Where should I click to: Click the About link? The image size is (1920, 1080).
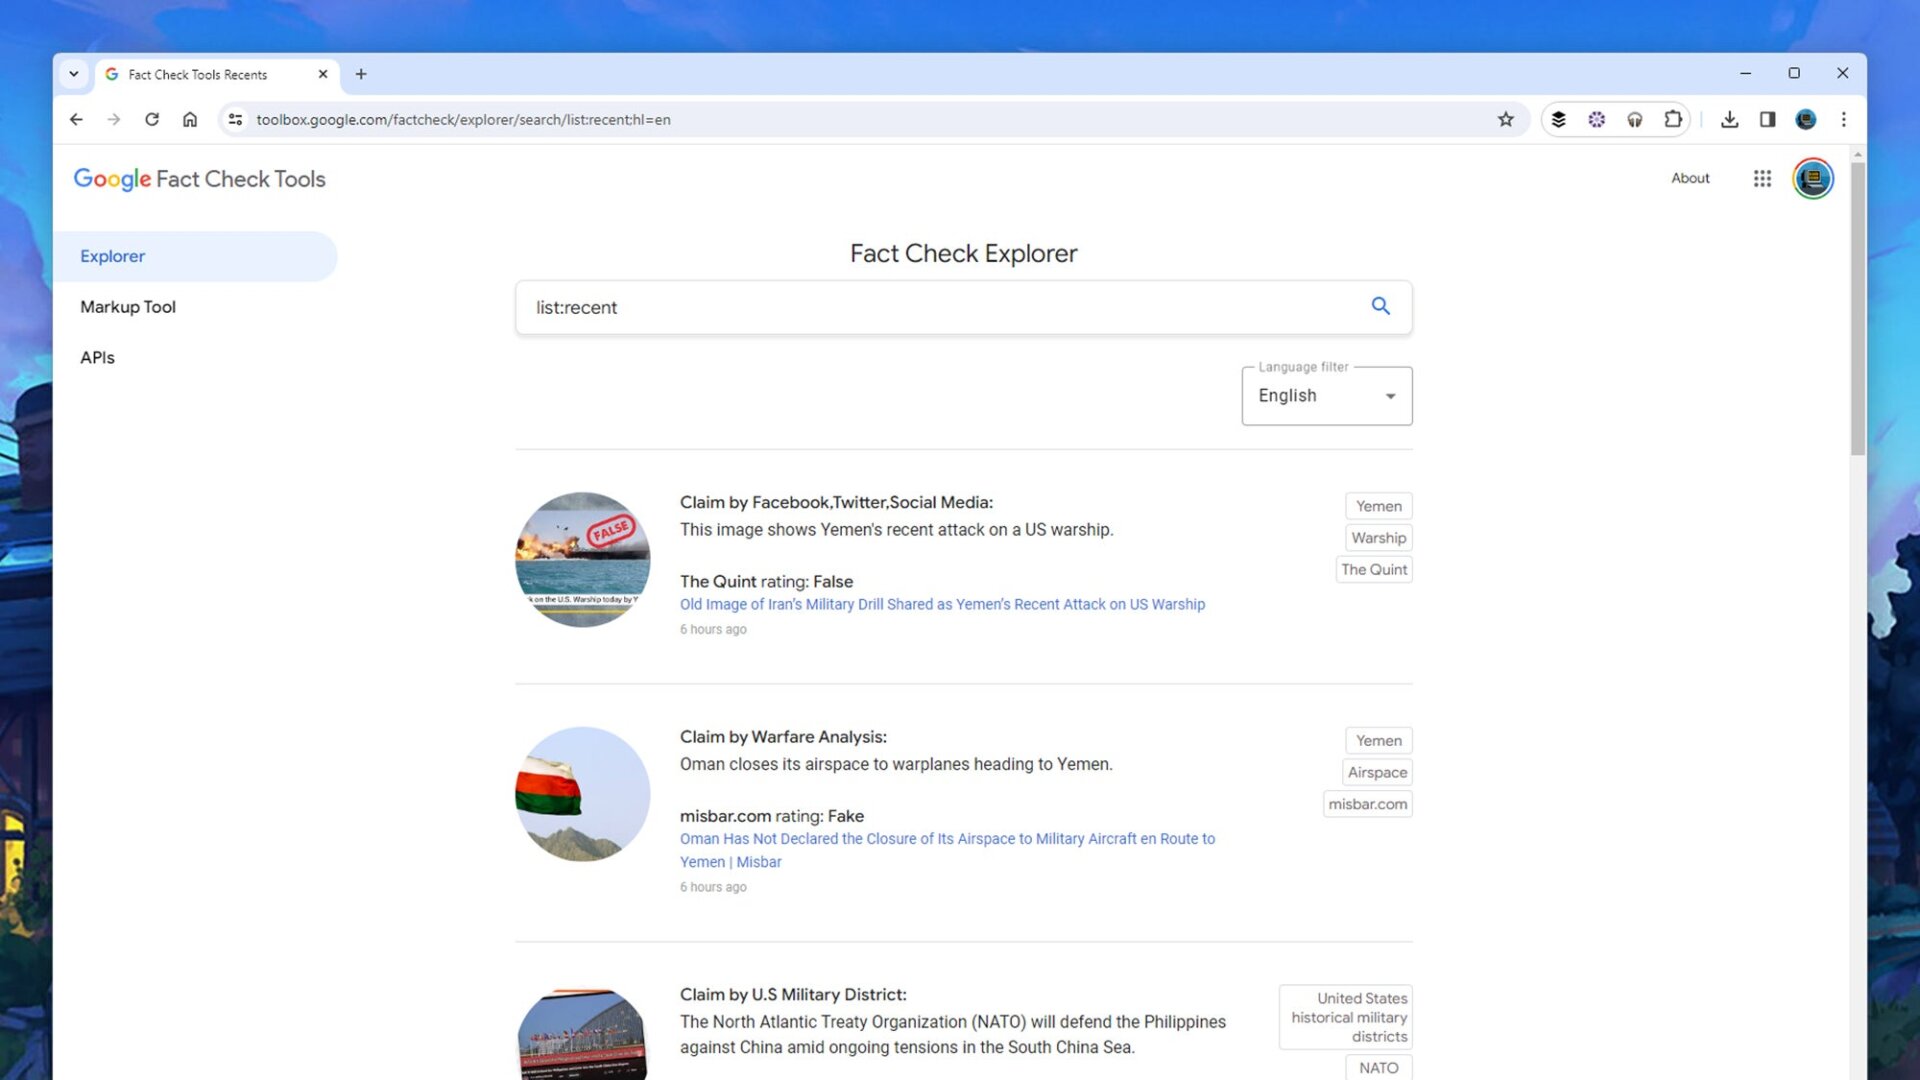click(1690, 178)
